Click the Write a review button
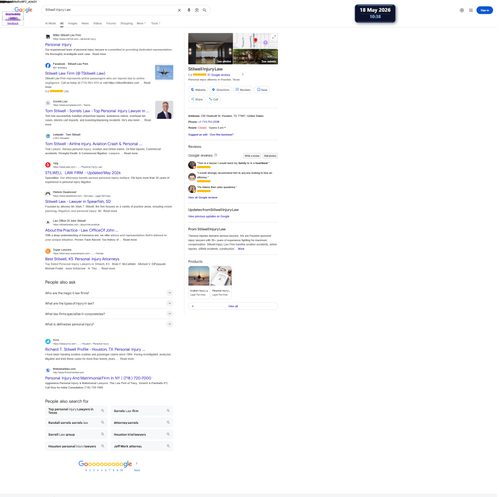 pyautogui.click(x=253, y=157)
